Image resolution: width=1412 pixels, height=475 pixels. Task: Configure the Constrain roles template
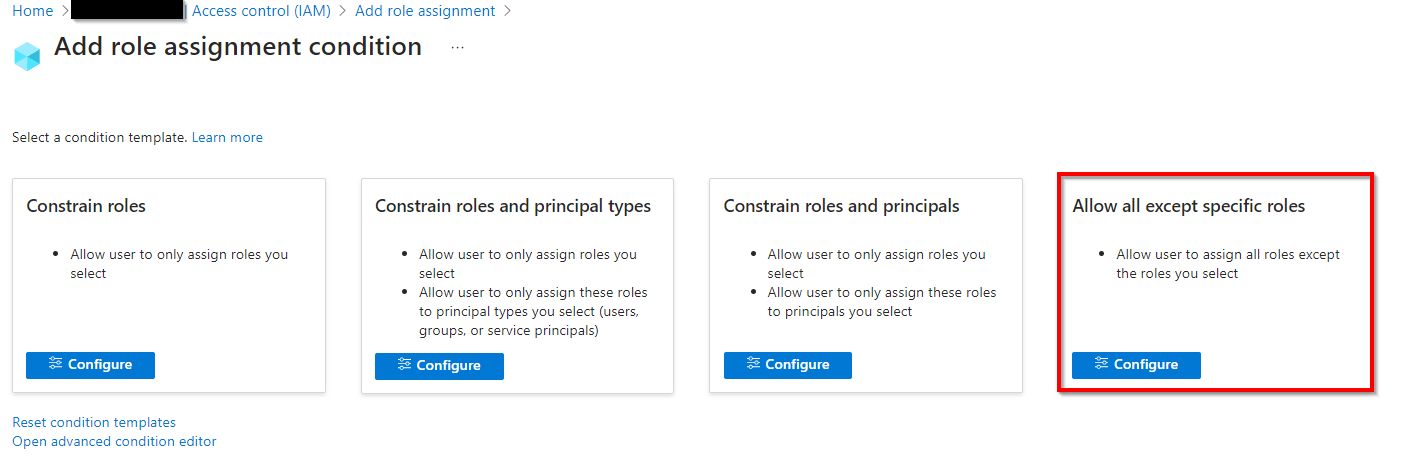click(90, 365)
